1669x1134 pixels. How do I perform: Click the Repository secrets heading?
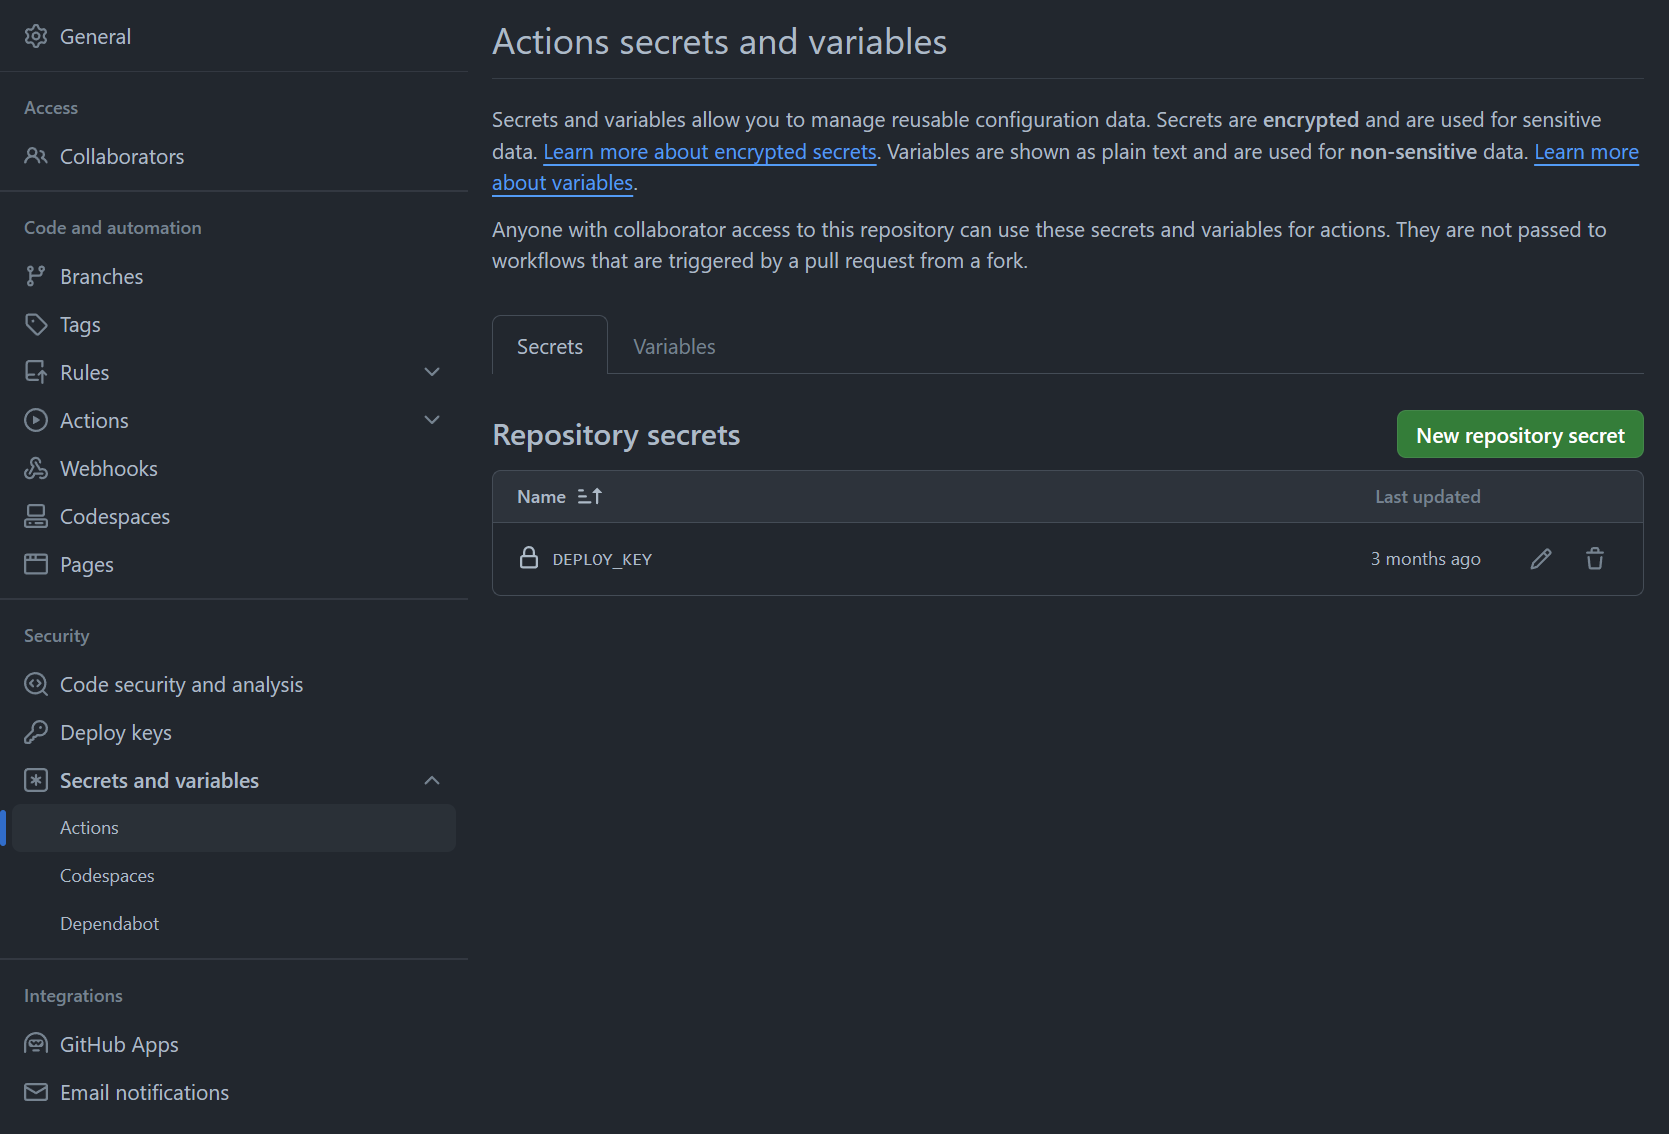616,435
